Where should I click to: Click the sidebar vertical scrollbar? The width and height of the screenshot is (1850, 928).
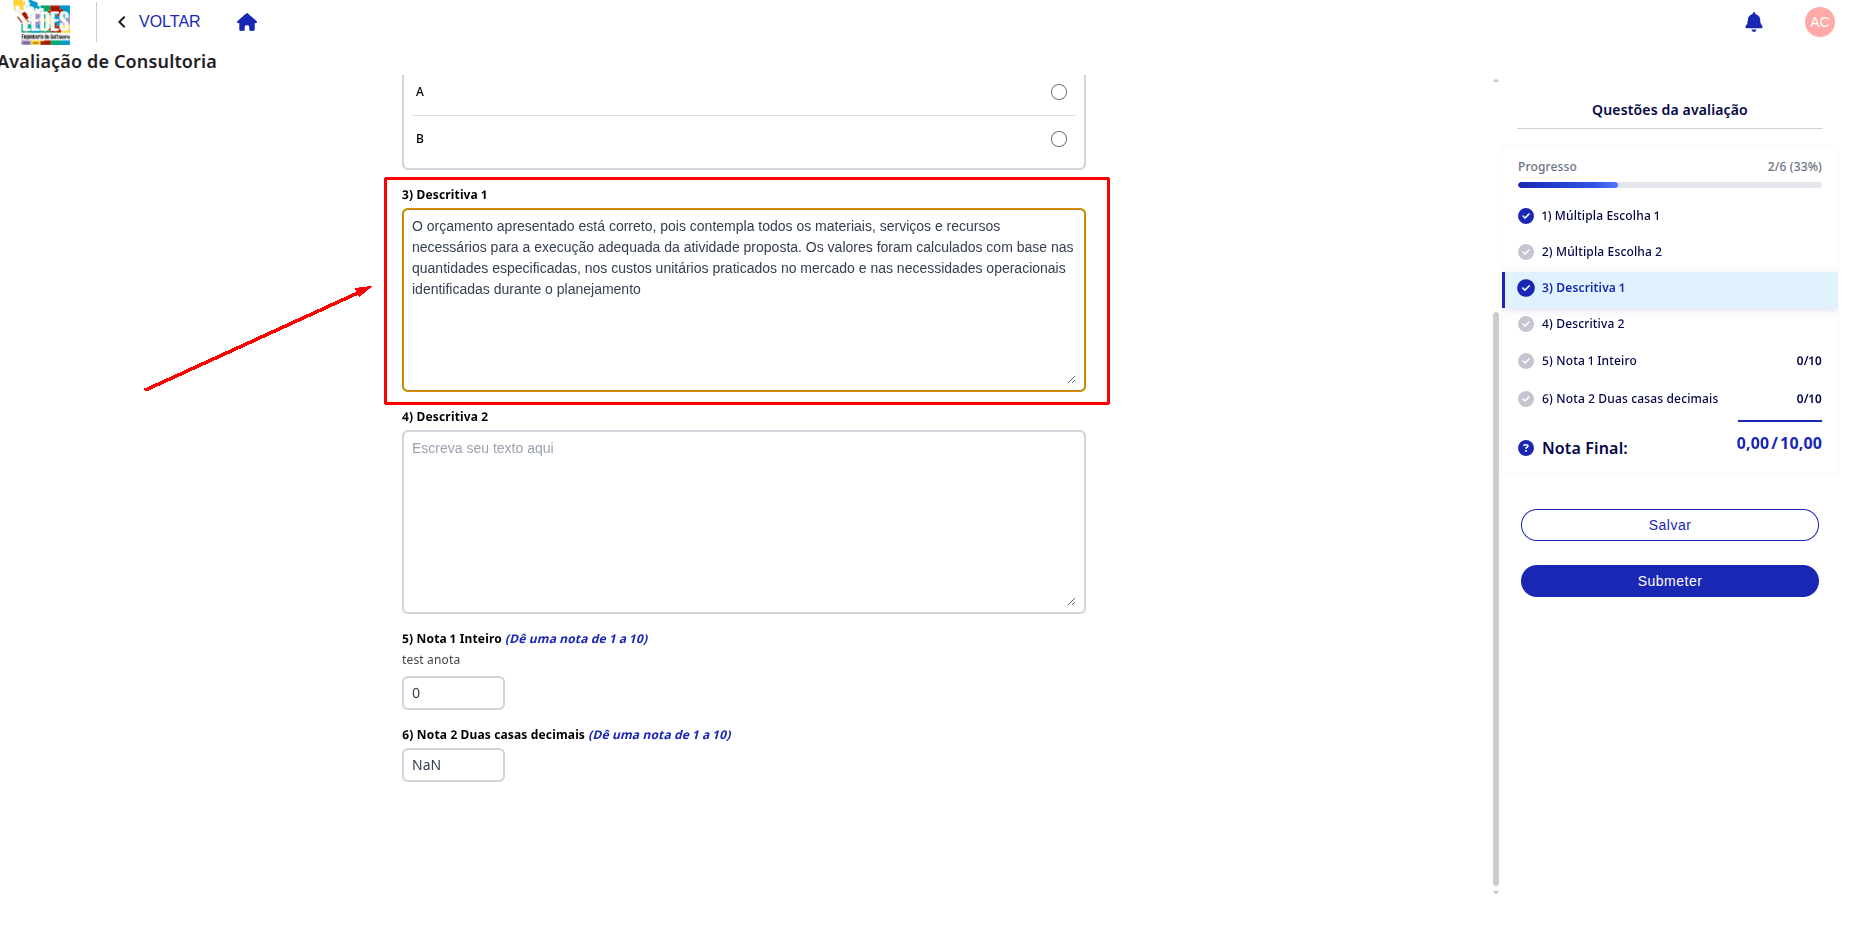(x=1496, y=598)
